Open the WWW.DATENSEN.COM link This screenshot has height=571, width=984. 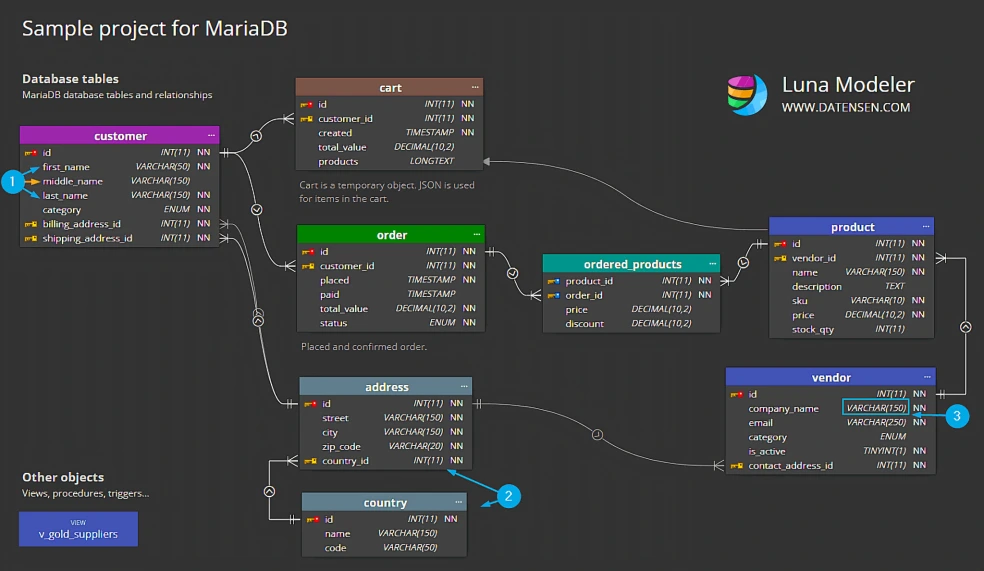click(x=845, y=108)
